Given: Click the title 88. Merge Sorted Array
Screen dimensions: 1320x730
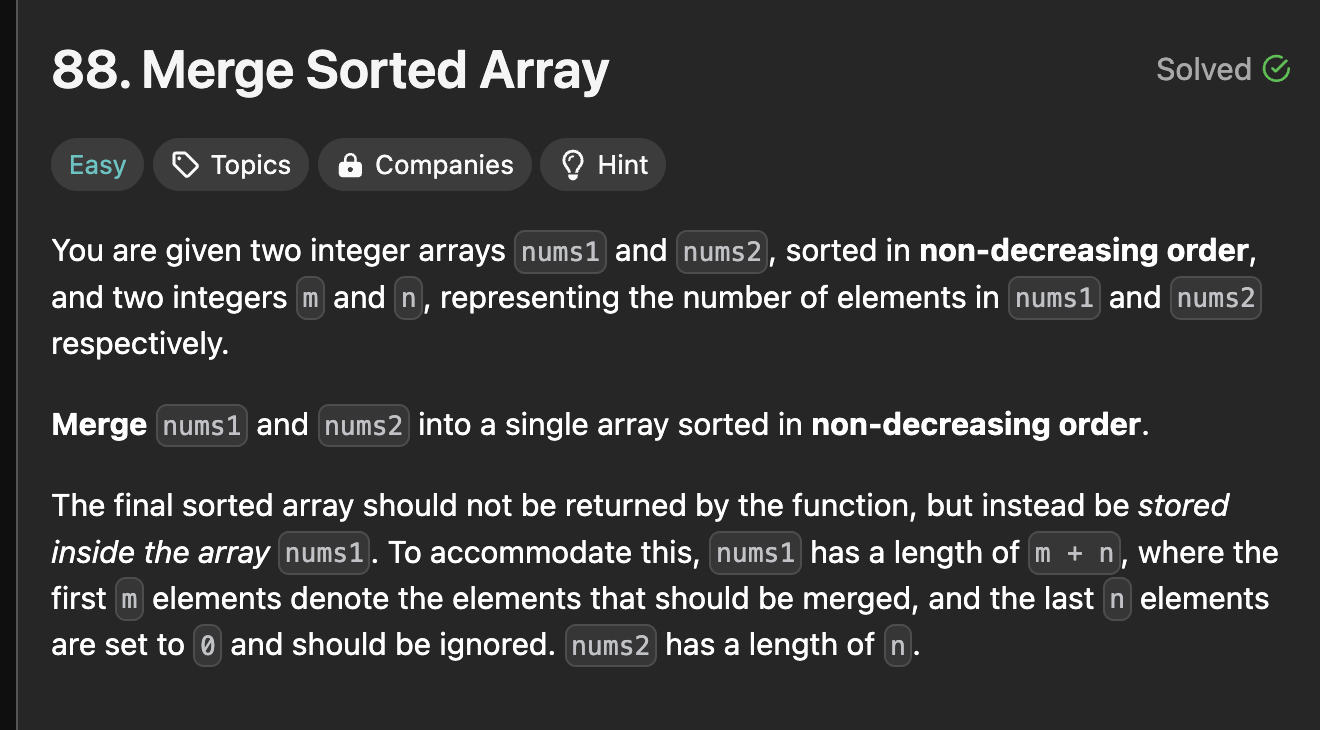Looking at the screenshot, I should tap(330, 71).
